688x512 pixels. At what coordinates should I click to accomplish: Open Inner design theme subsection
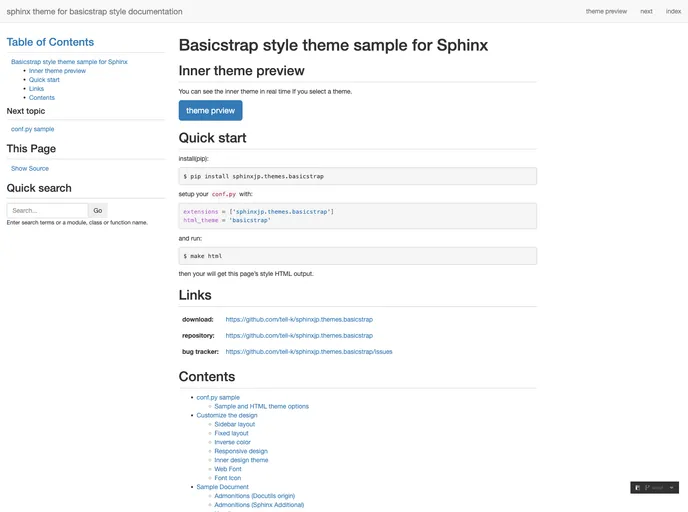click(241, 460)
